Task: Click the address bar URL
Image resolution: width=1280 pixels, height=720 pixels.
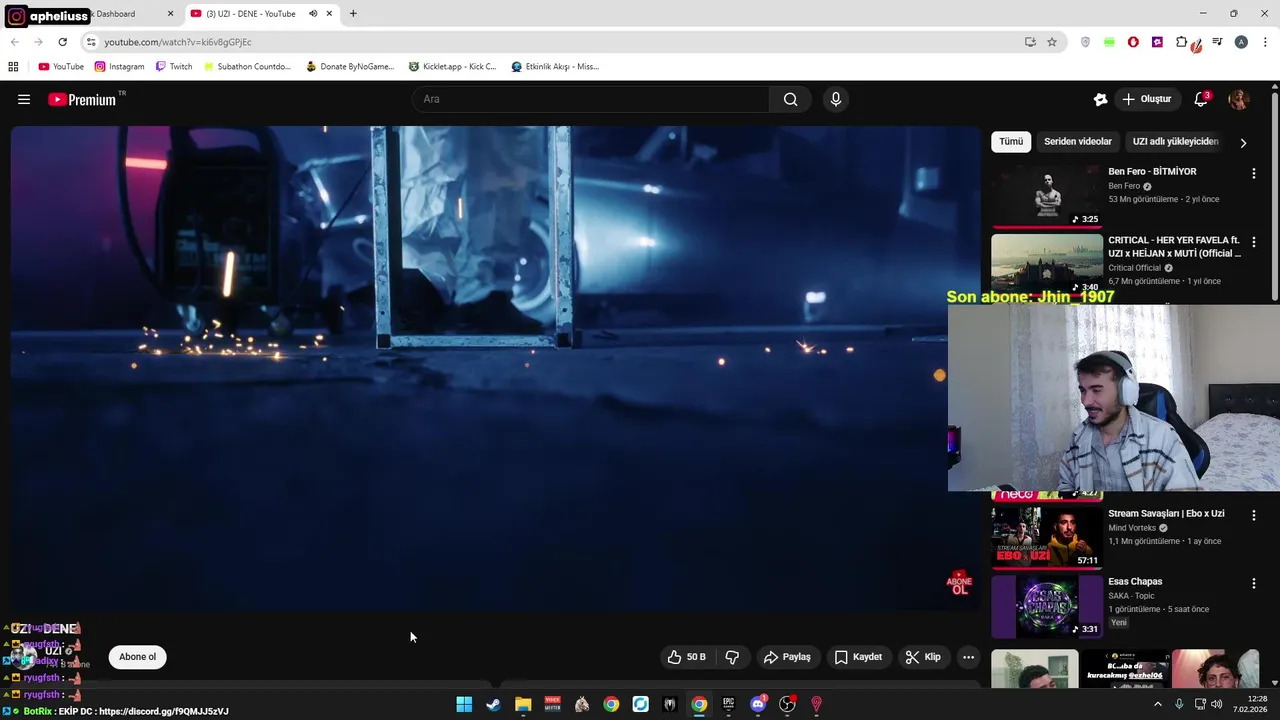Action: coord(178,42)
